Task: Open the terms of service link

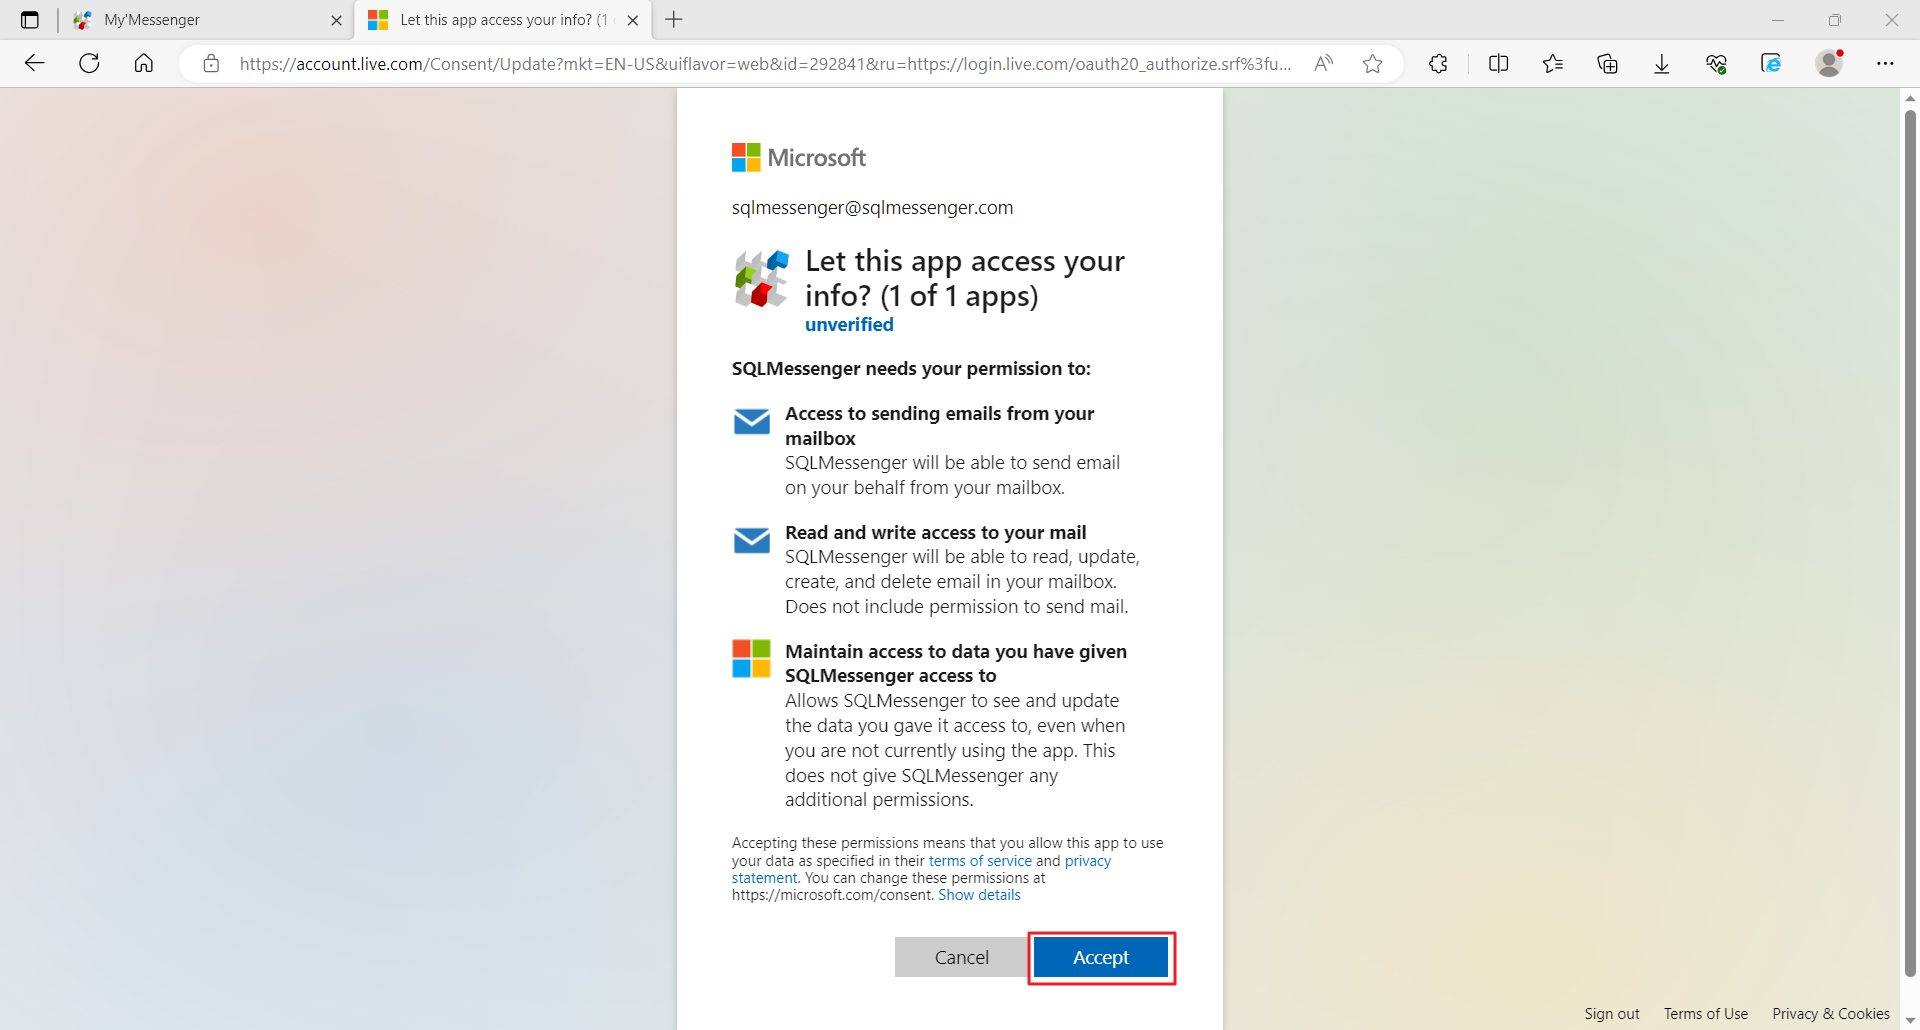Action: click(x=980, y=861)
